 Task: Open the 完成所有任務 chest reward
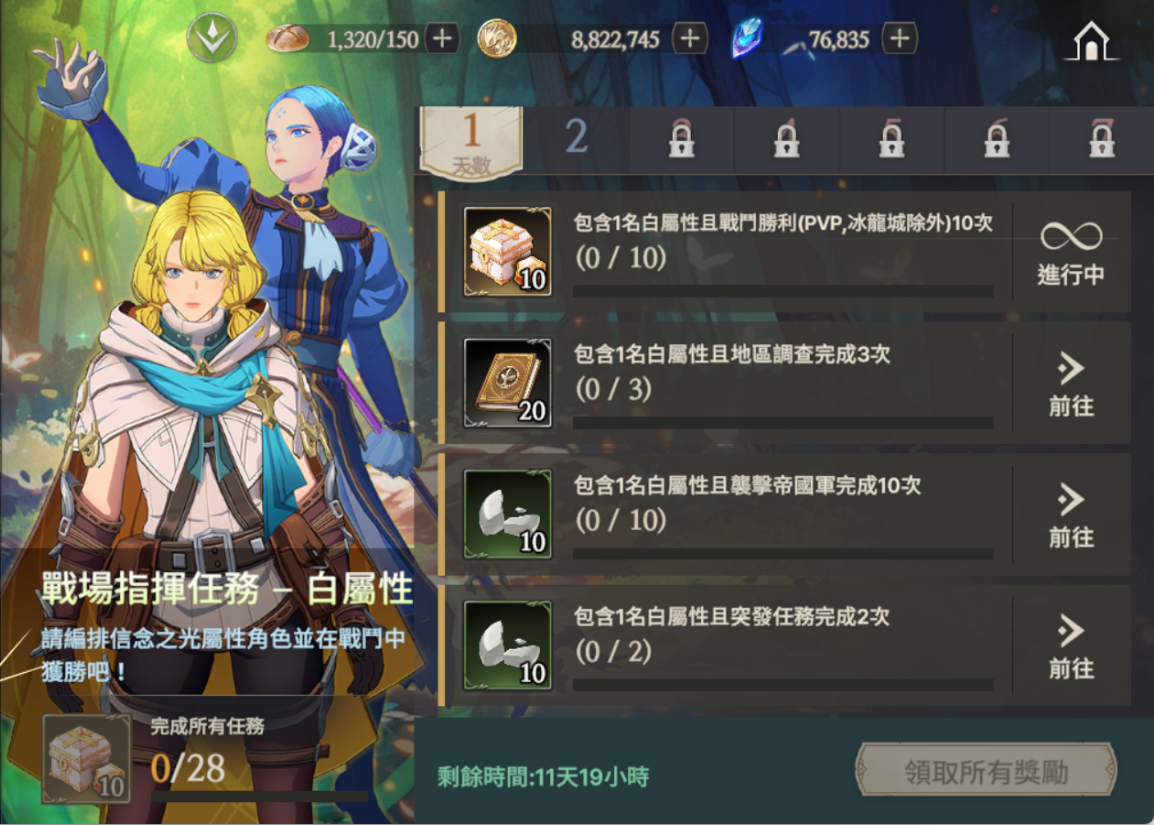coord(87,759)
